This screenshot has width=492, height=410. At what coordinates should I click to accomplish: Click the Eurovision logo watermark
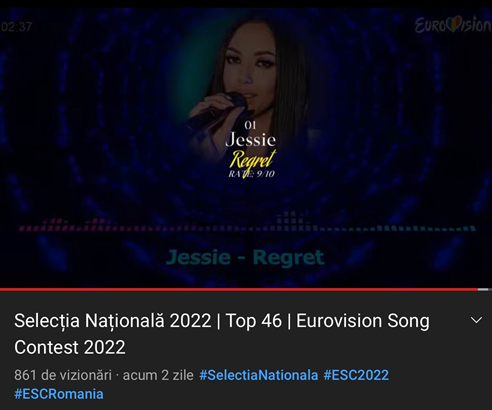(453, 25)
